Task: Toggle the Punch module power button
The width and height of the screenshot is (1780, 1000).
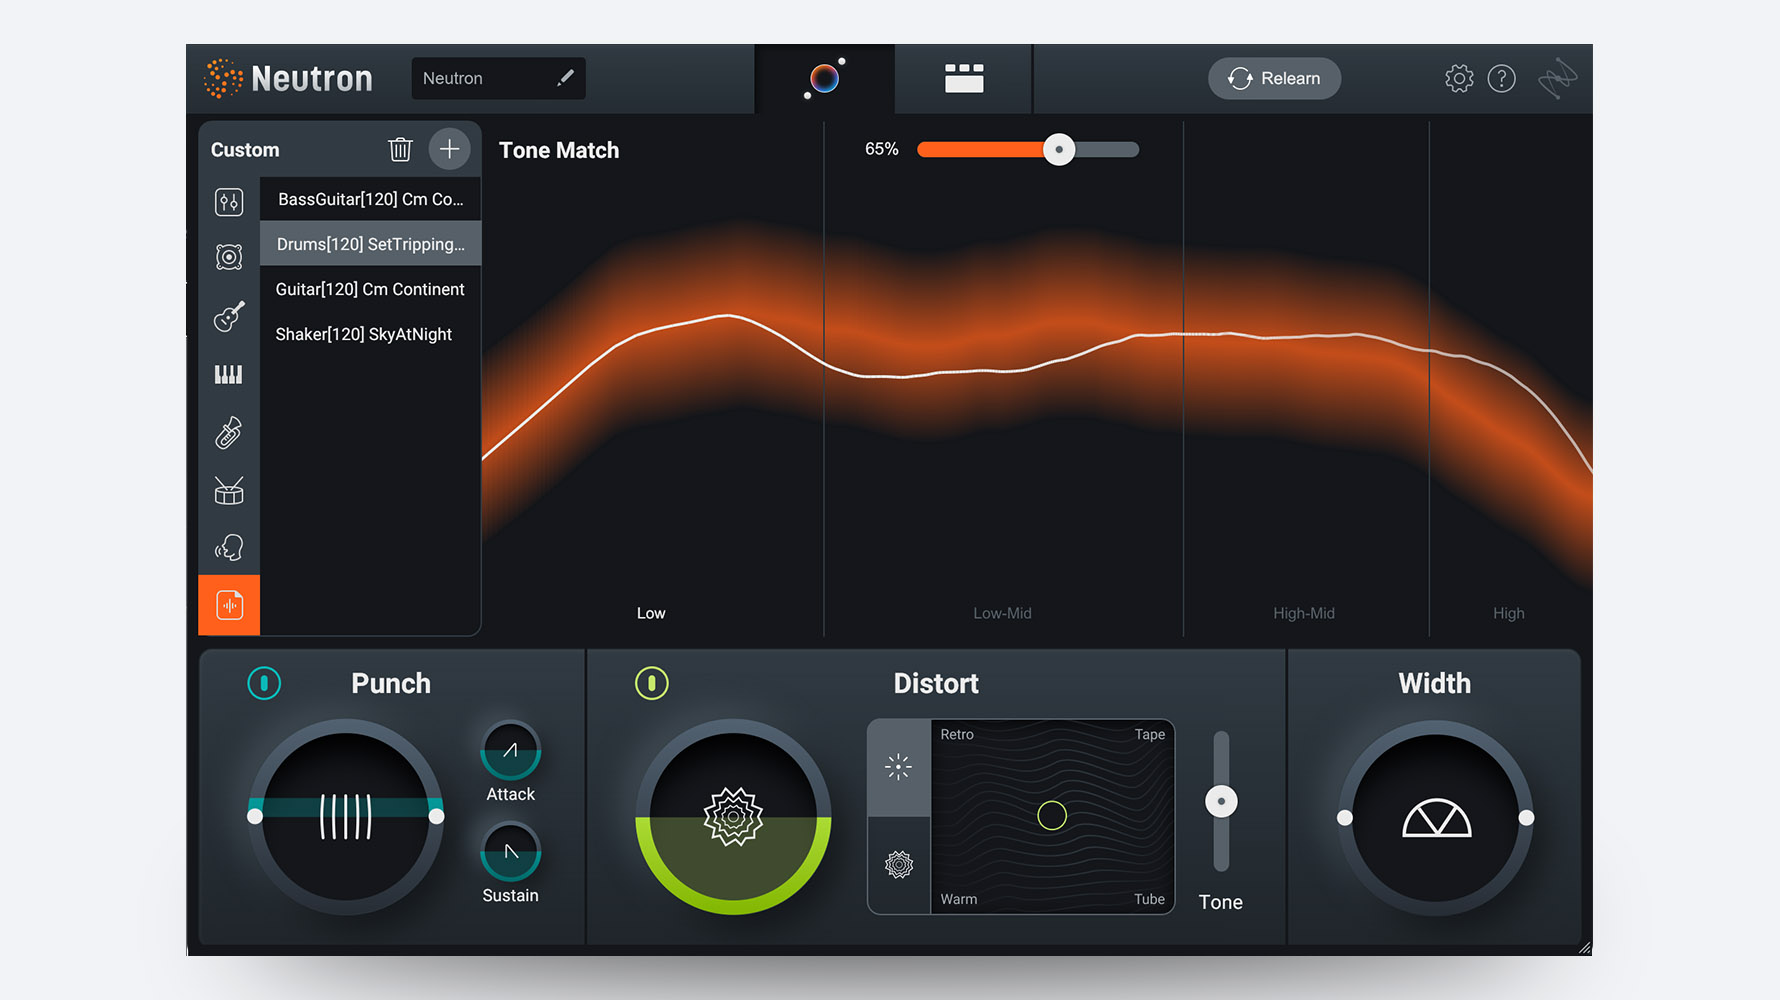Action: click(x=264, y=683)
